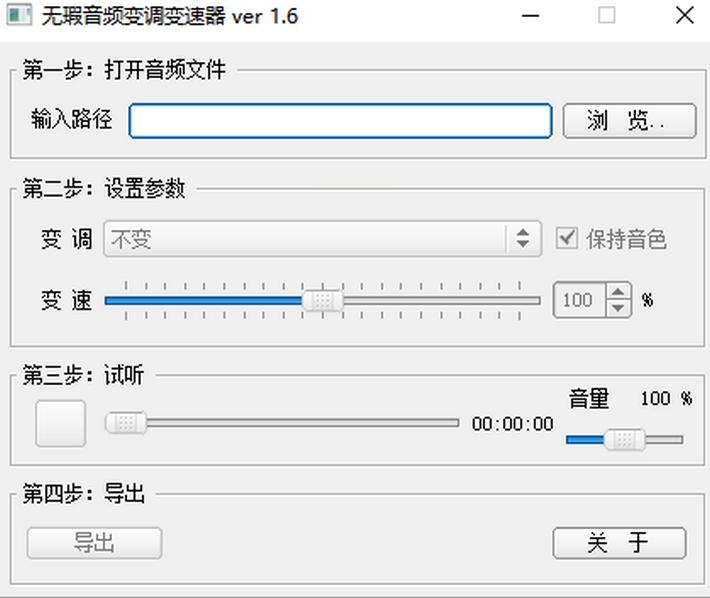710x598 pixels.
Task: Increase speed with the spinner up arrow
Action: coord(619,292)
